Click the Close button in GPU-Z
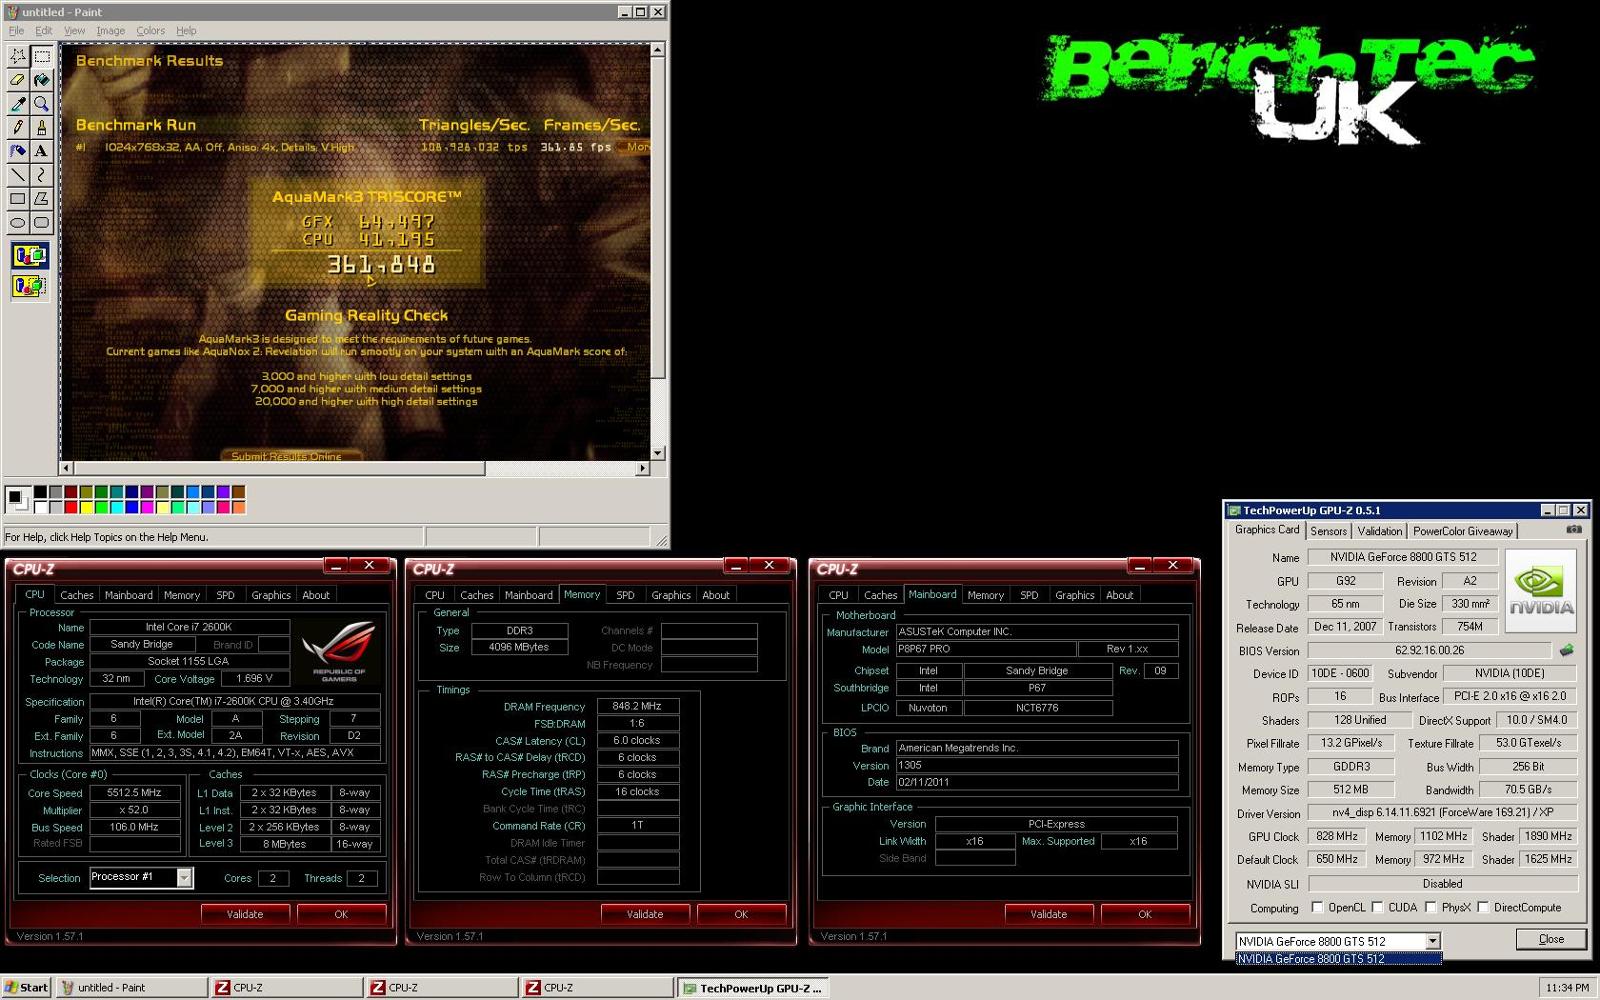This screenshot has width=1600, height=1000. point(1551,939)
